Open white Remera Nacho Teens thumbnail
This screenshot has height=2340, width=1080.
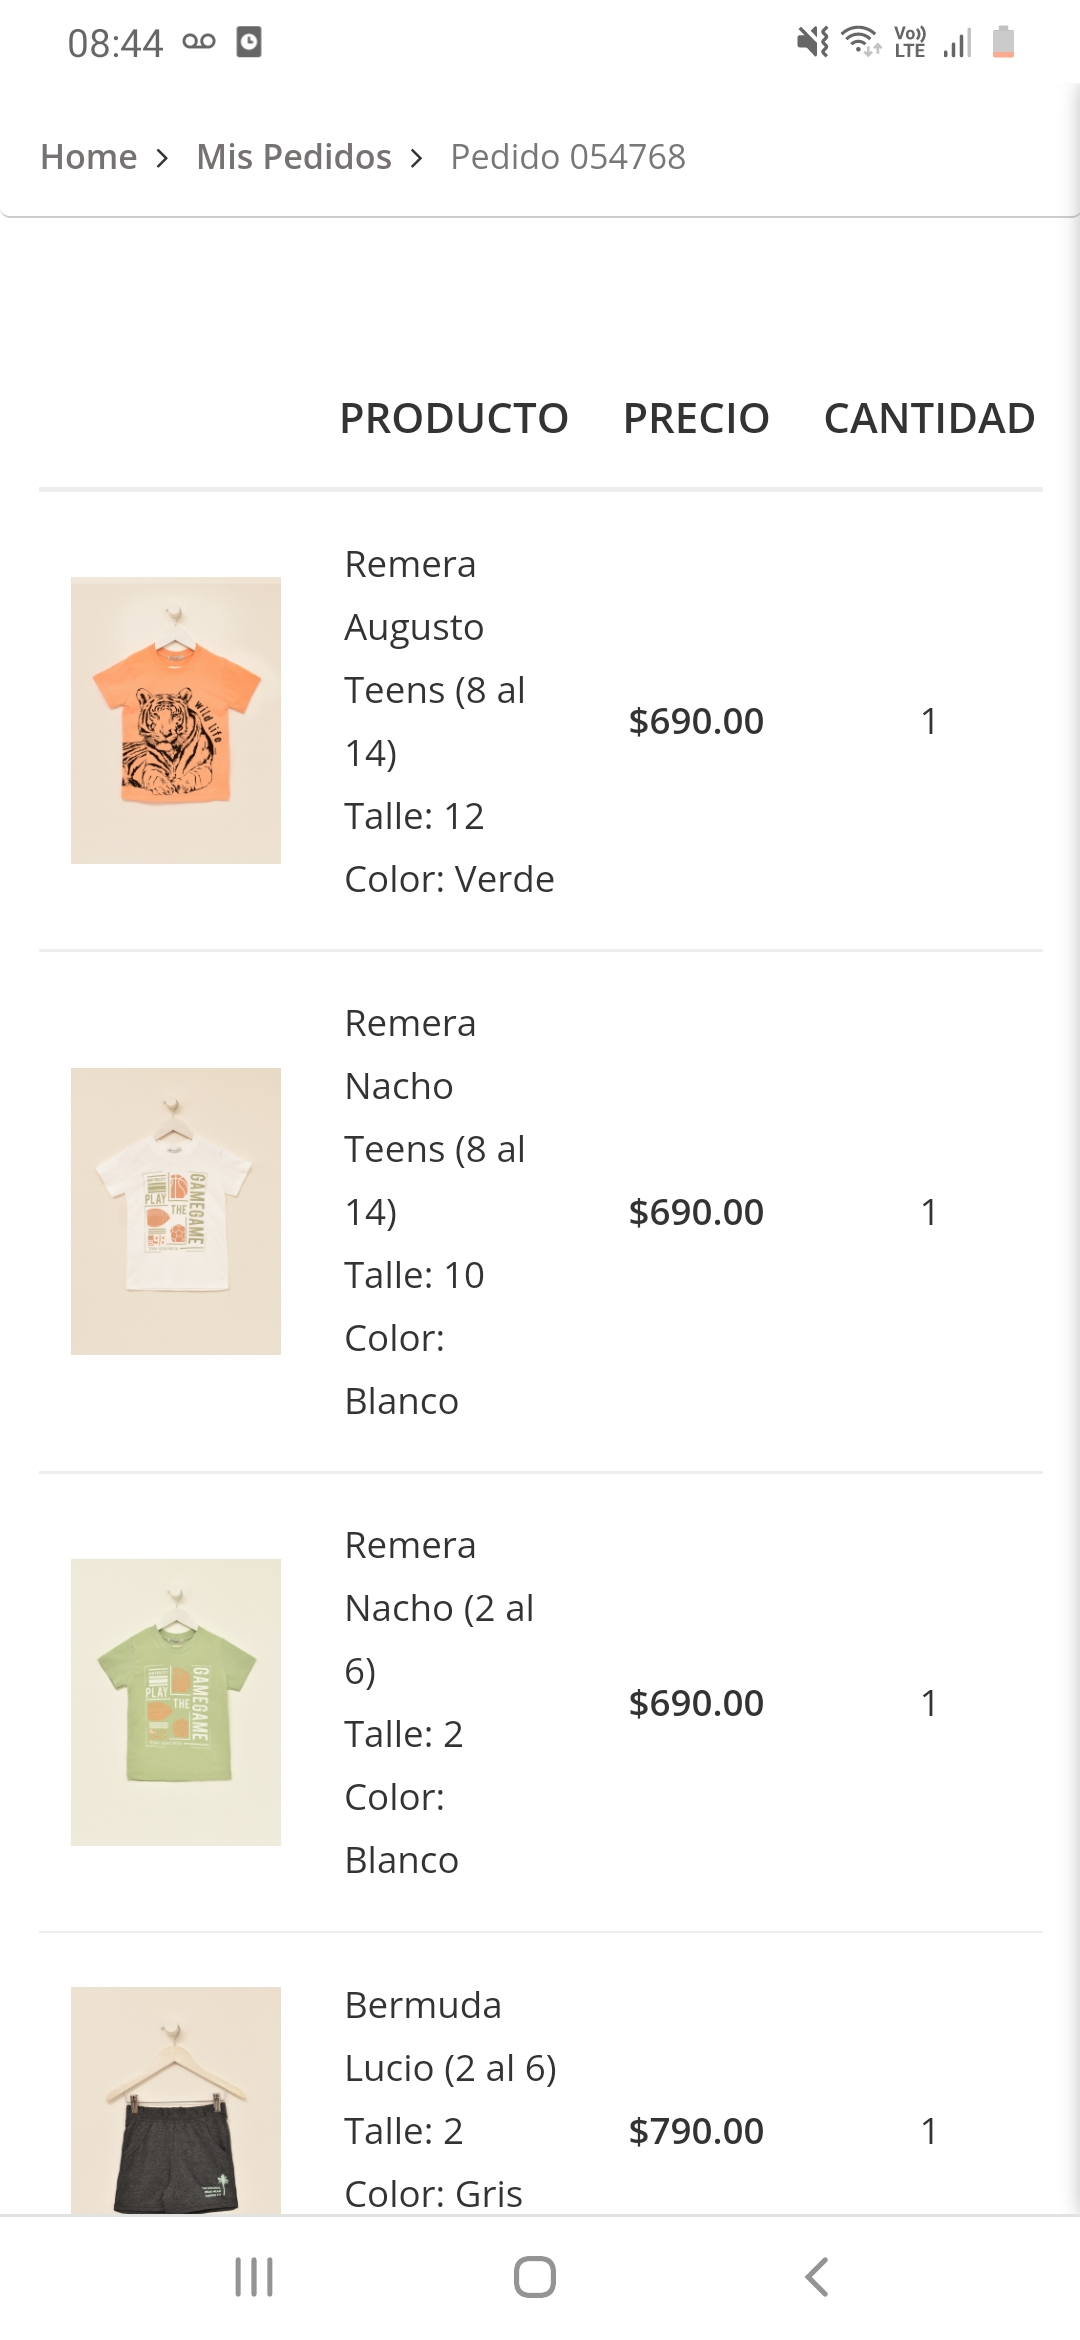176,1211
